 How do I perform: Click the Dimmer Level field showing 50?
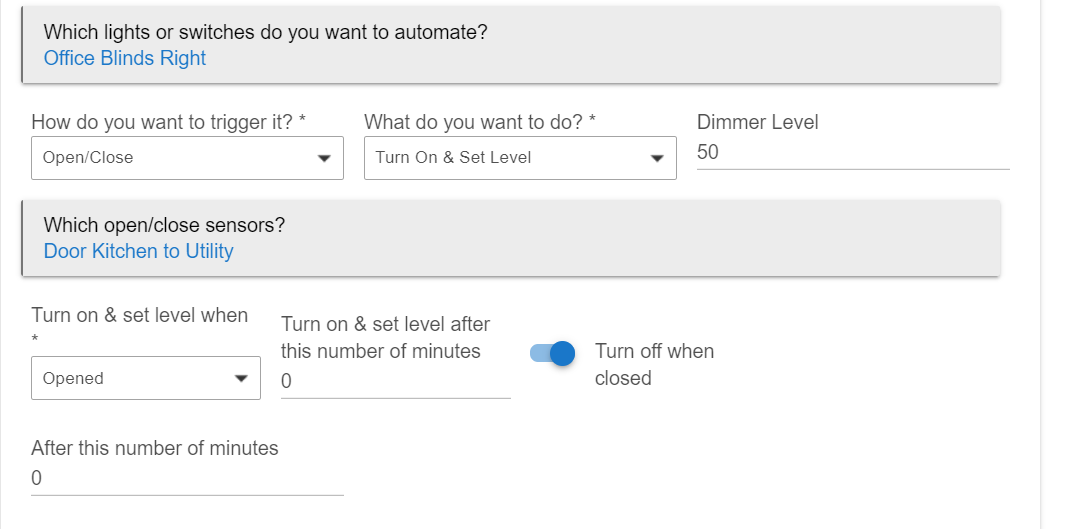852,153
